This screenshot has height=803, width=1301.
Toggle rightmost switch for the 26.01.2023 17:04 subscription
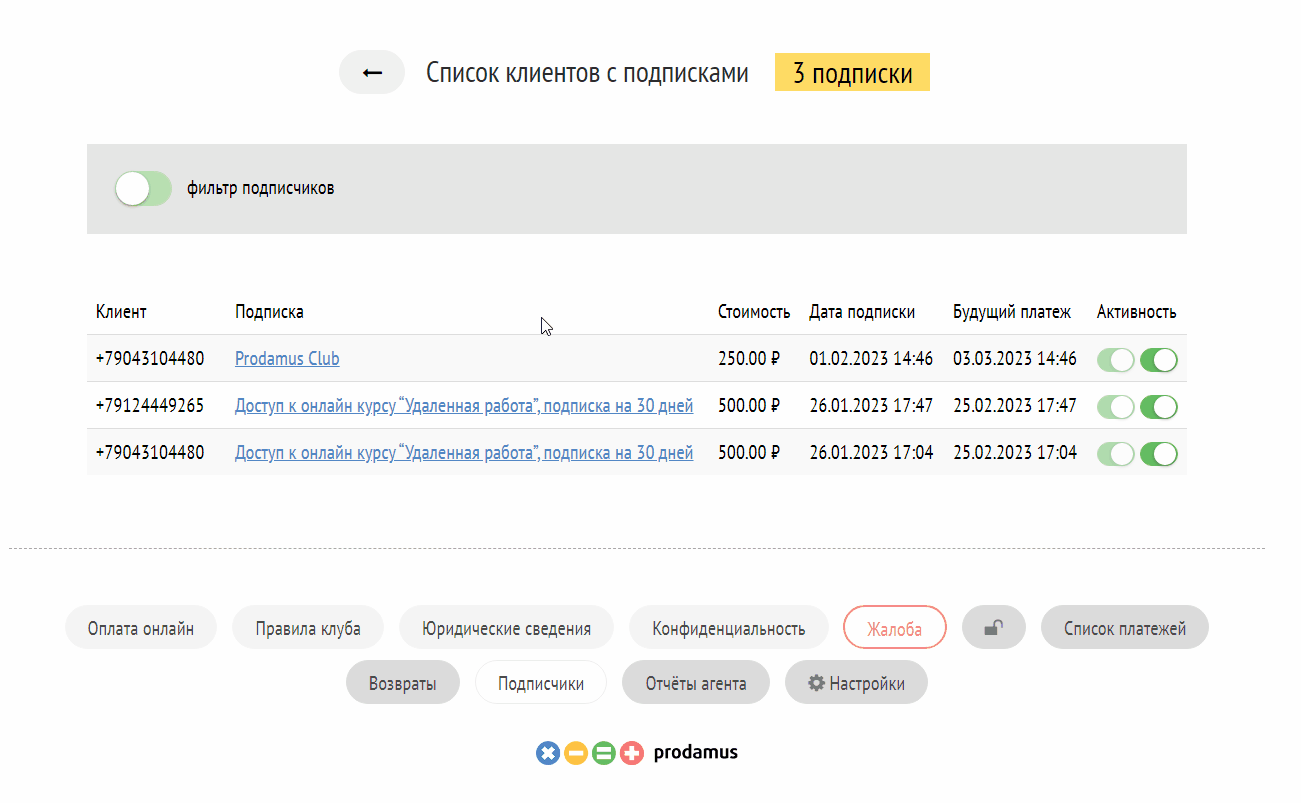pyautogui.click(x=1158, y=453)
